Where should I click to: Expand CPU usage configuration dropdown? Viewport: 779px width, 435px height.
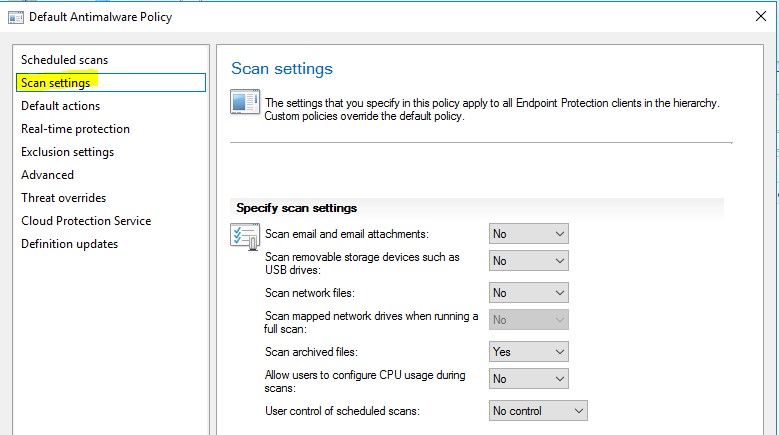pyautogui.click(x=528, y=379)
